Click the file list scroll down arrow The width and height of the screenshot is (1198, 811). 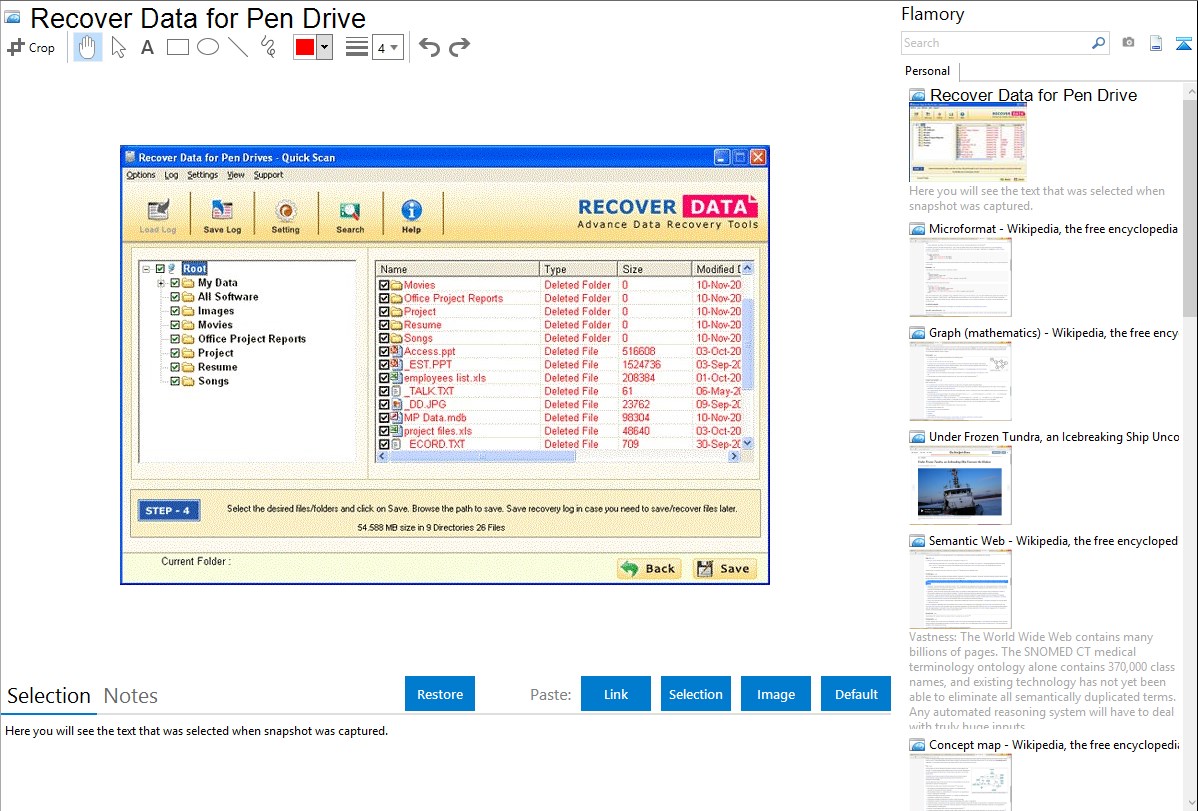pyautogui.click(x=747, y=443)
